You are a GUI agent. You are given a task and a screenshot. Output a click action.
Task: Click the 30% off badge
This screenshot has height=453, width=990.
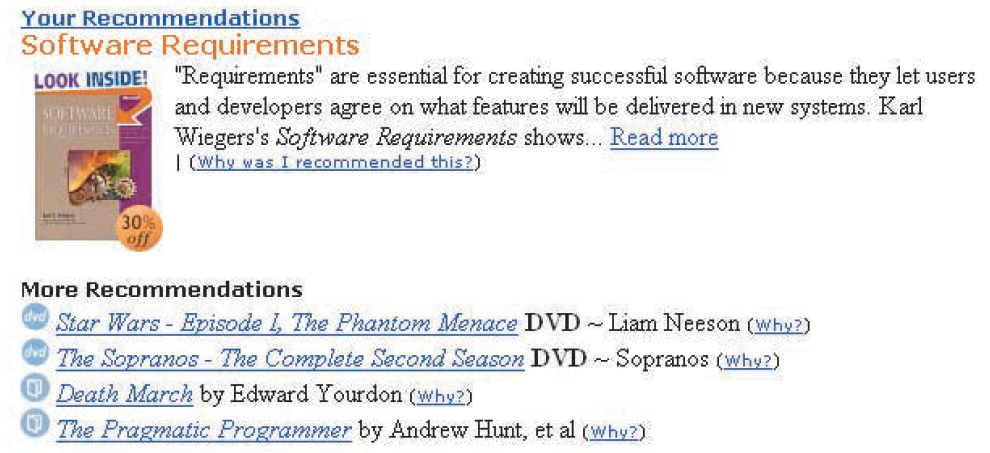pyautogui.click(x=138, y=230)
